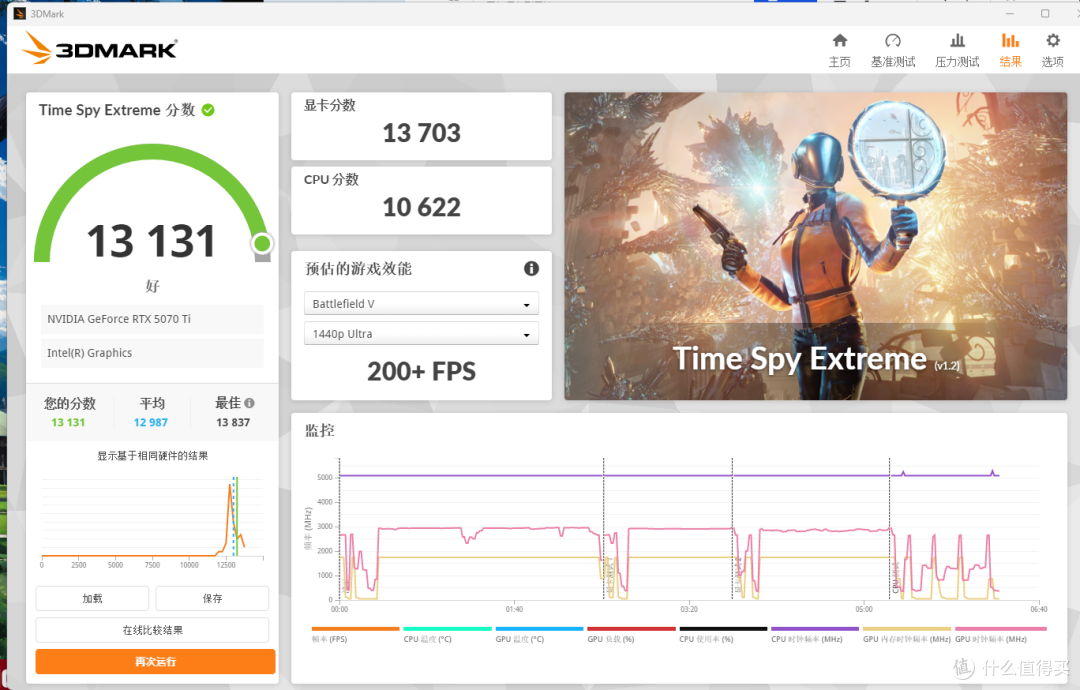Click the info icon beside 预估的游戏效能

531,269
